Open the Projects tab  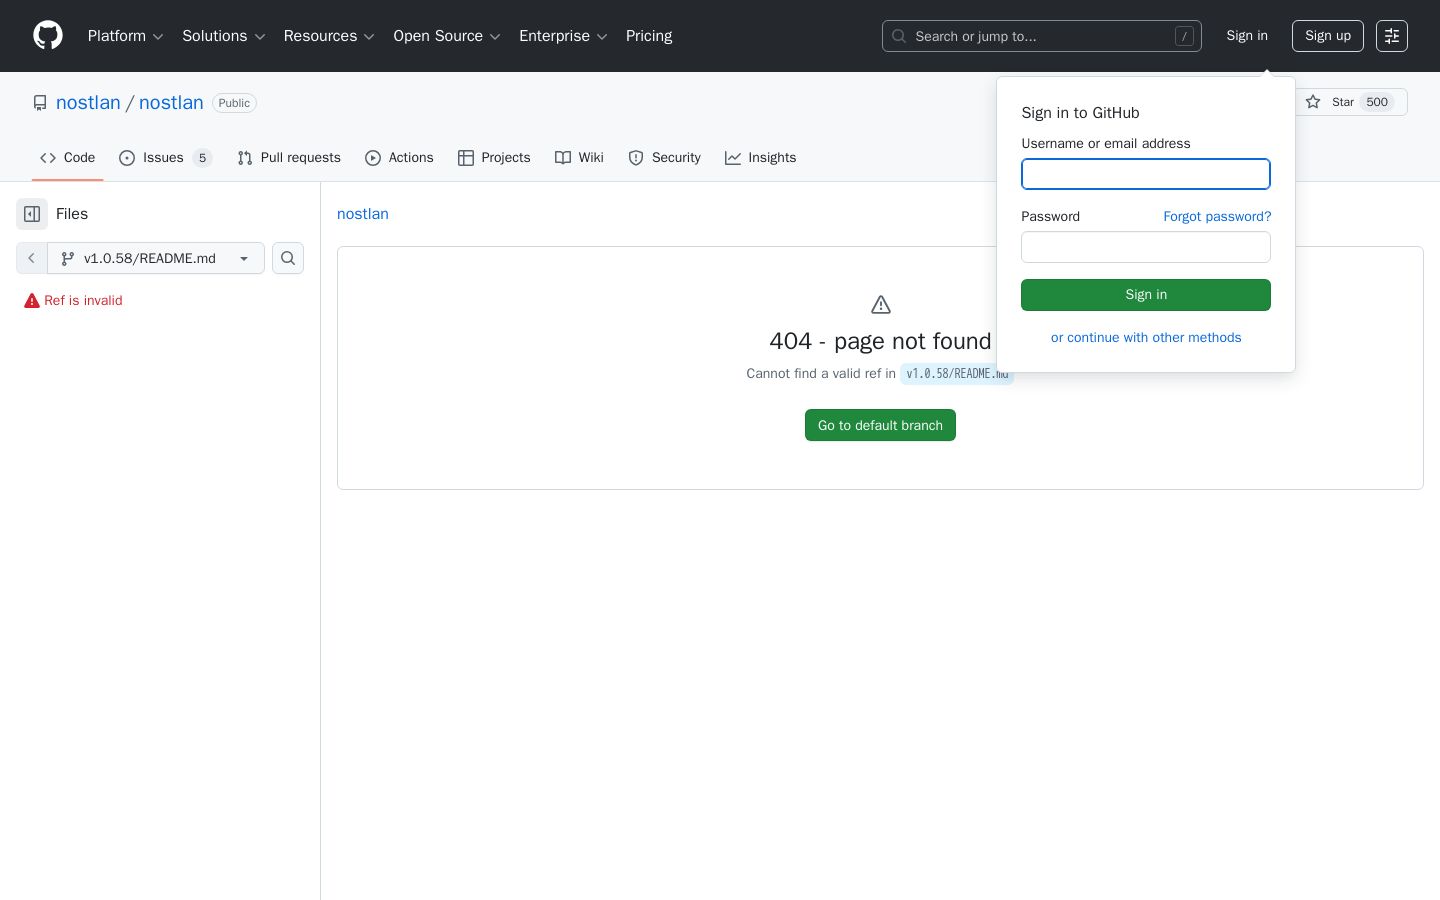[x=494, y=158]
